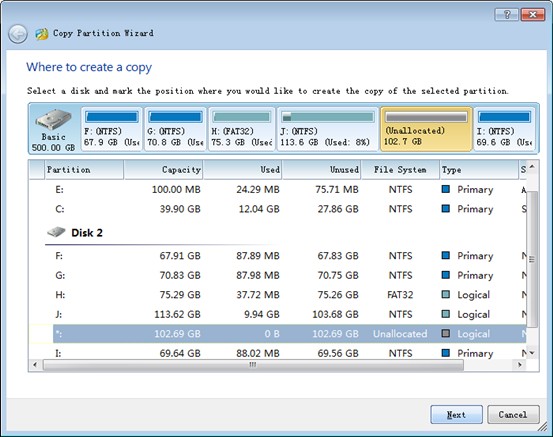Select the F: (NTFS) 67.9 GB partition block
553x437 pixels.
[111, 129]
